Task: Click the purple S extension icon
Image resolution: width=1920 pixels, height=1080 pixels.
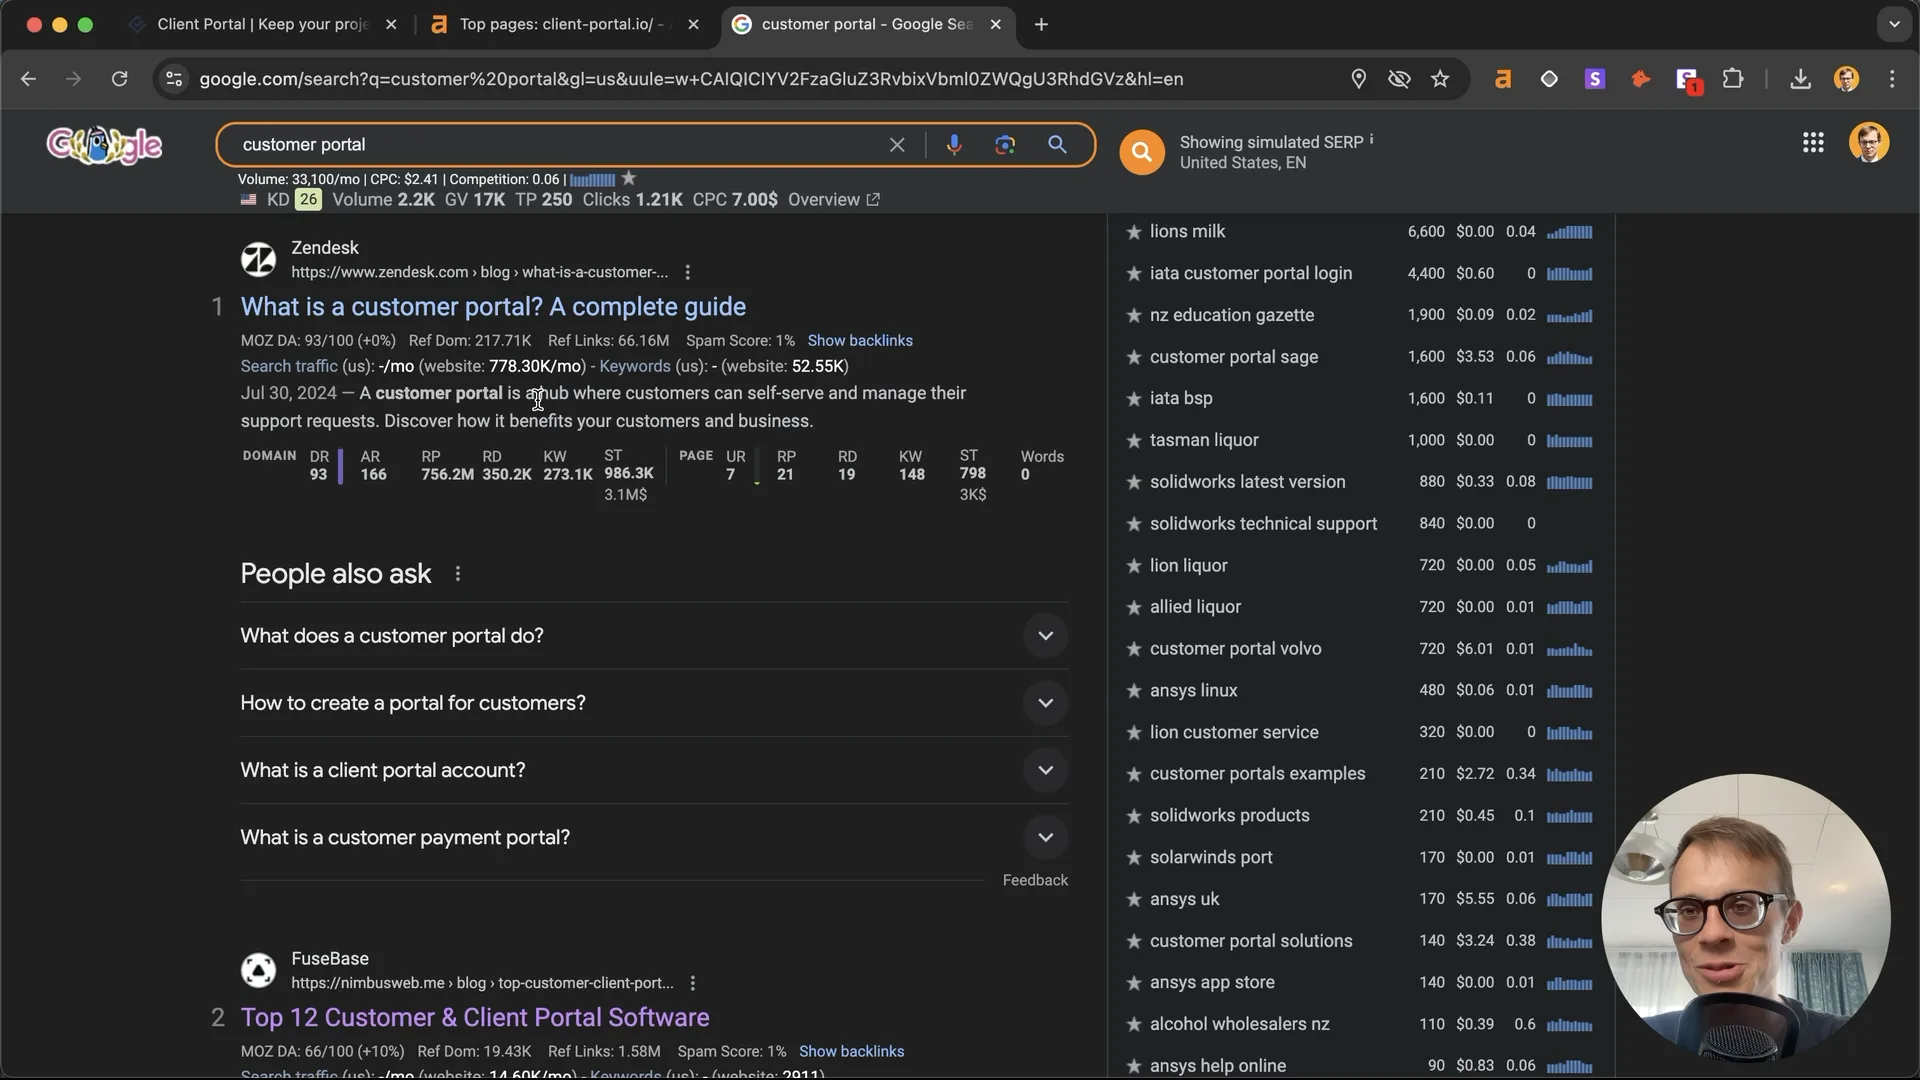Action: pos(1595,79)
